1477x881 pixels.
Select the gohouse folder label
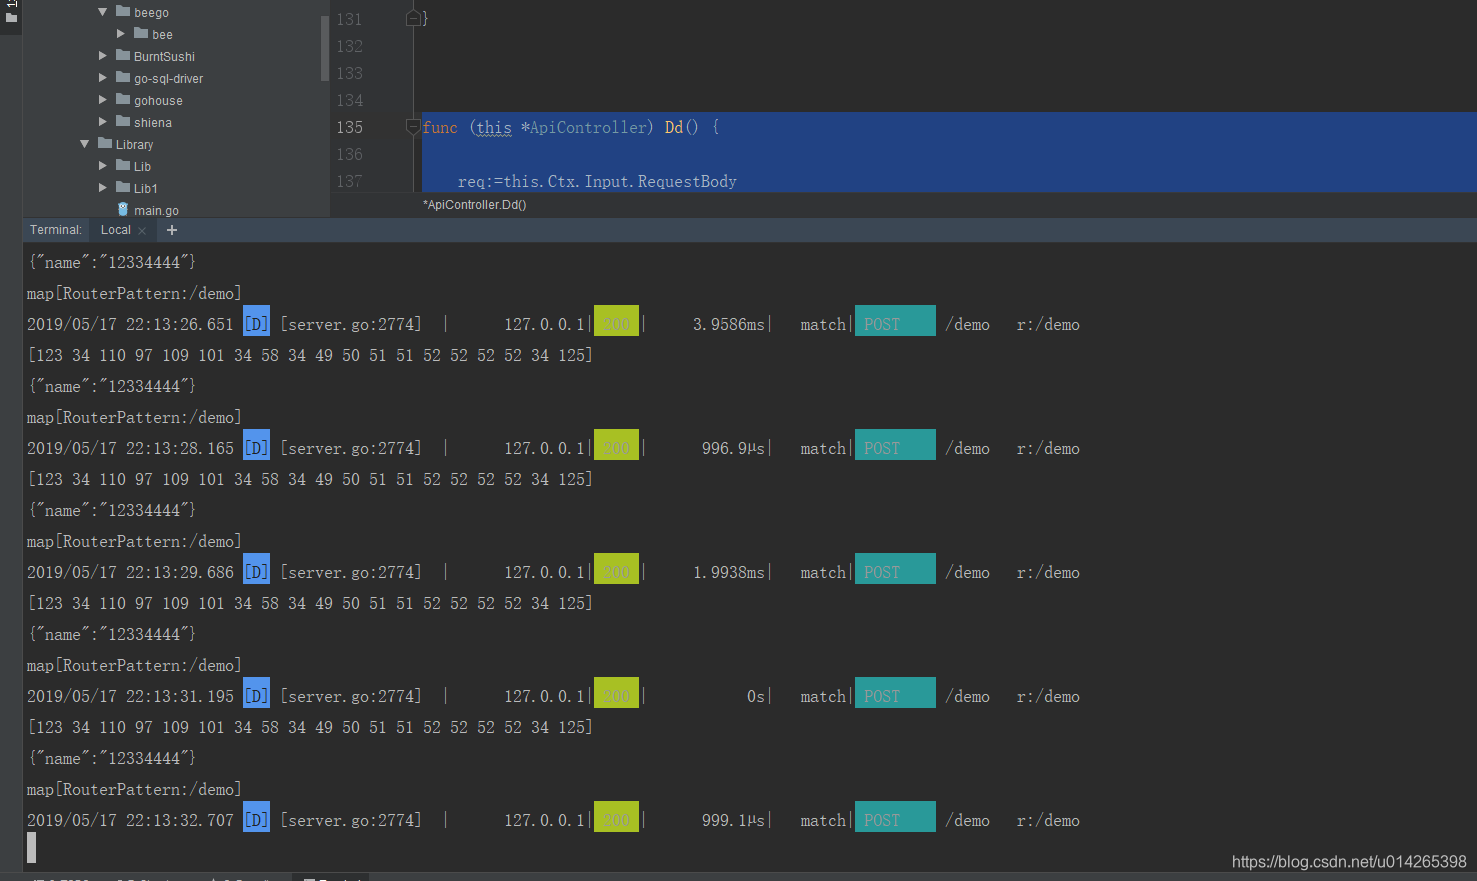pyautogui.click(x=158, y=101)
